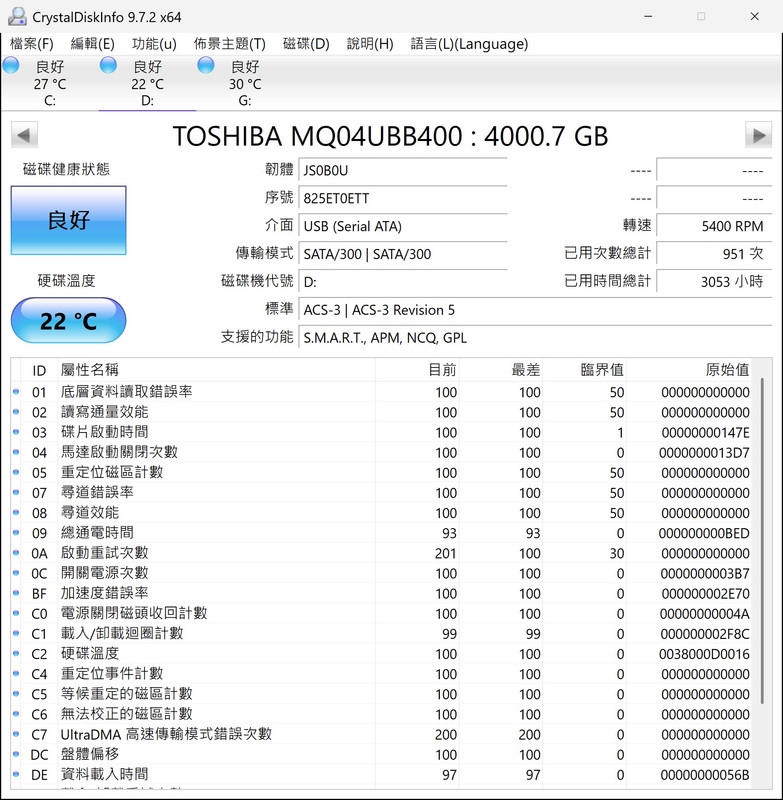Select attribute row 開關電源次數

pyautogui.click(x=381, y=573)
